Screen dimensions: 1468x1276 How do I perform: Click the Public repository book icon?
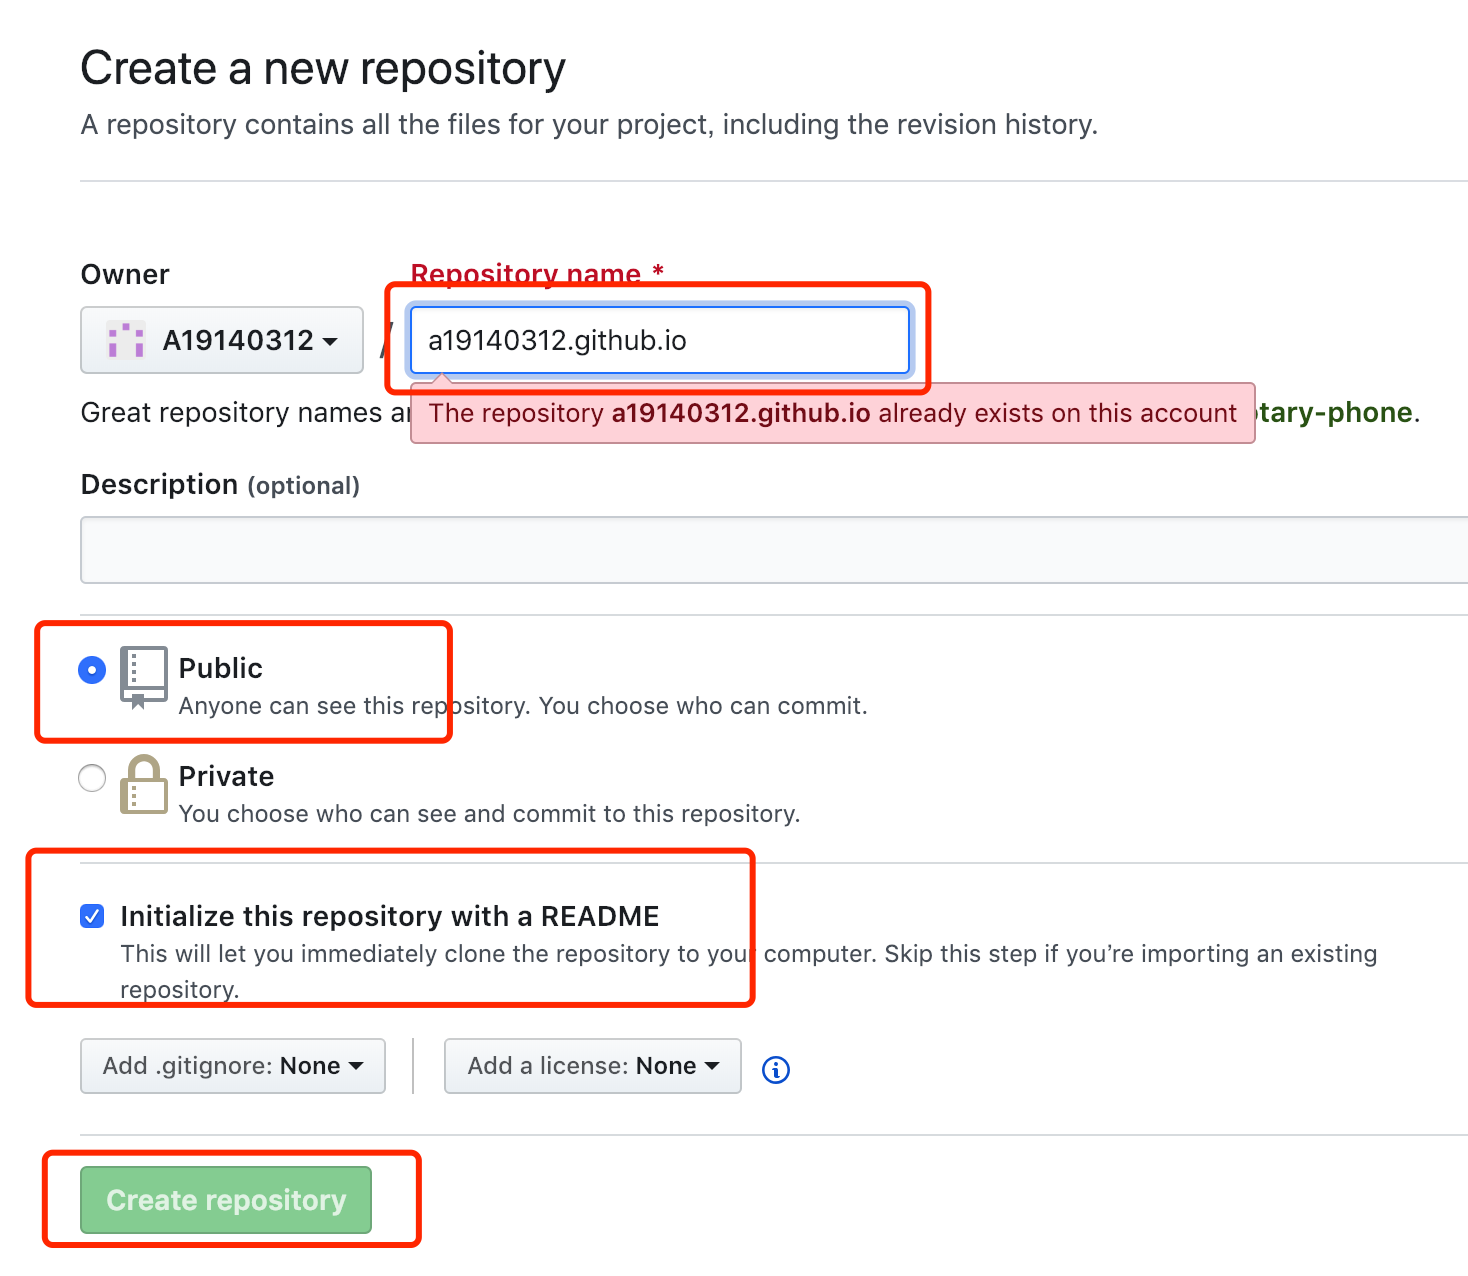pyautogui.click(x=143, y=677)
